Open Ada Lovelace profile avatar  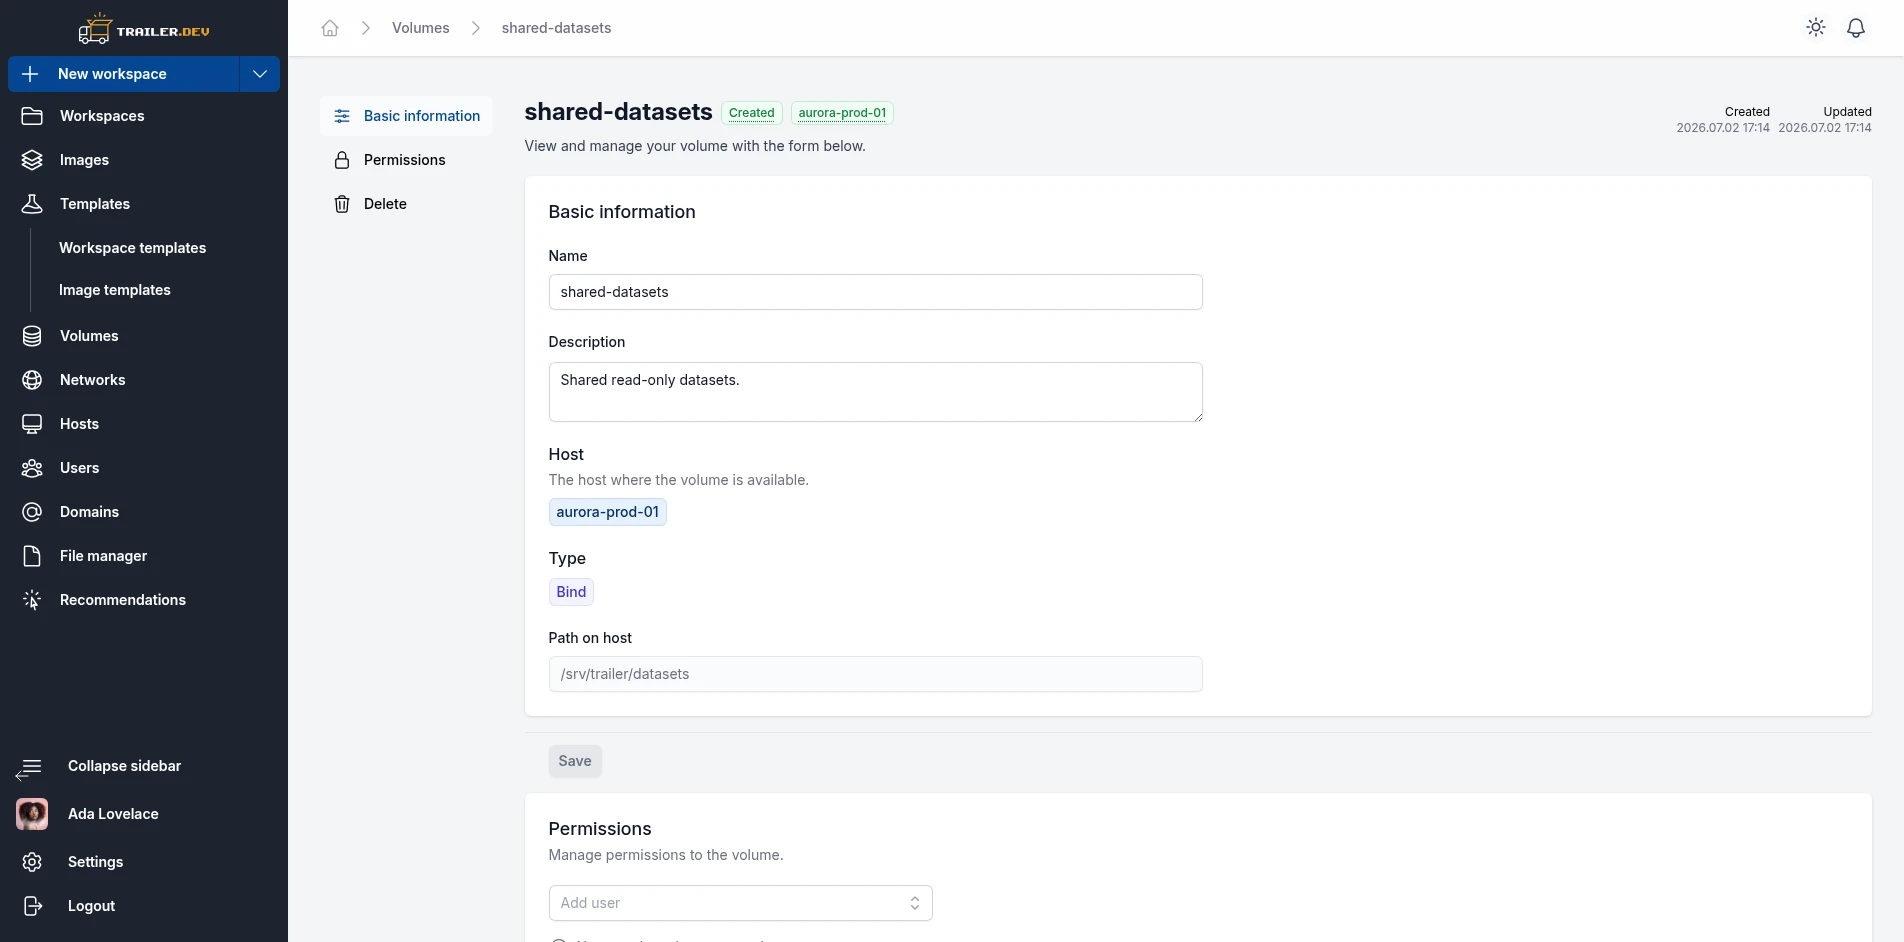32,814
